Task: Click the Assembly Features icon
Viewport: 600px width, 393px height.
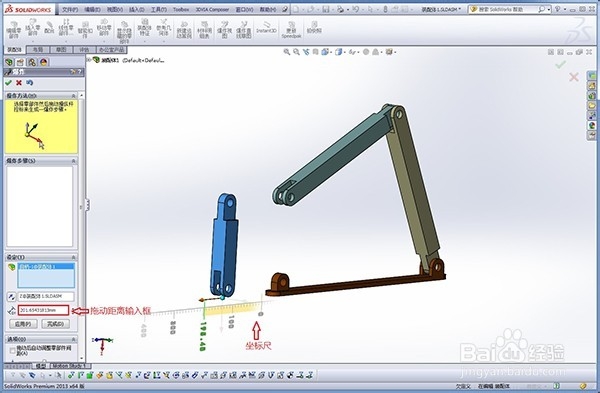Action: [x=144, y=28]
